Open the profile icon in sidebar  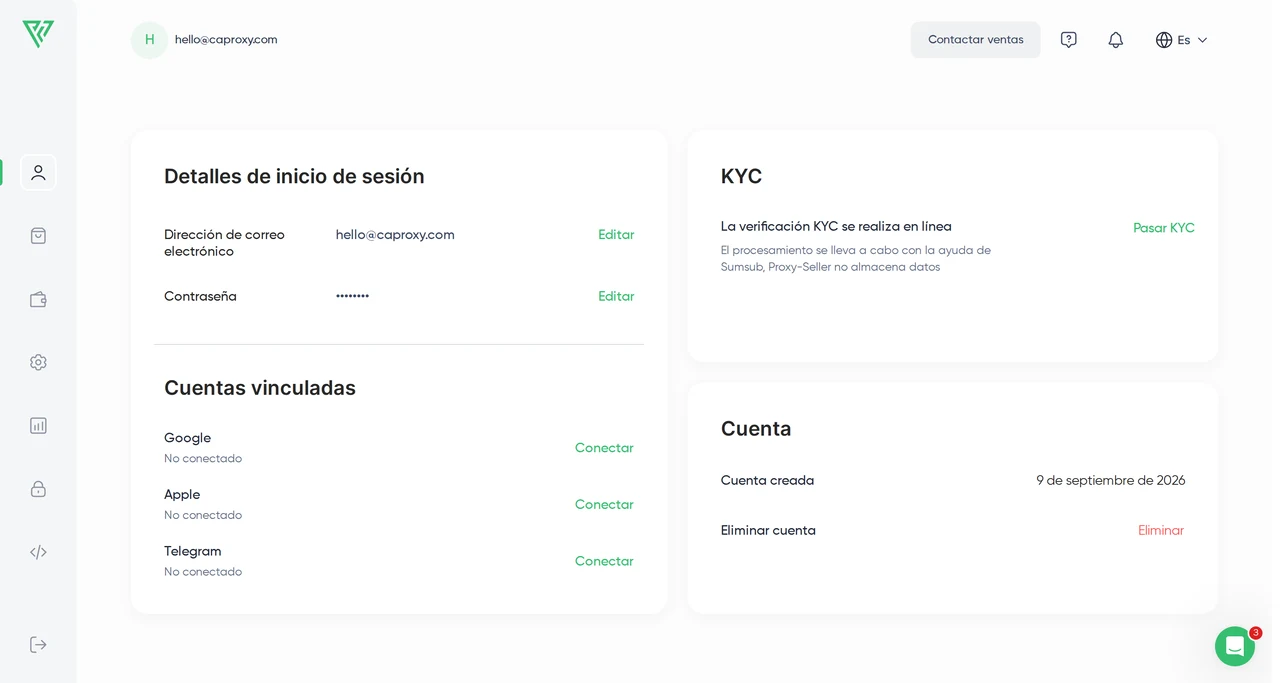38,172
